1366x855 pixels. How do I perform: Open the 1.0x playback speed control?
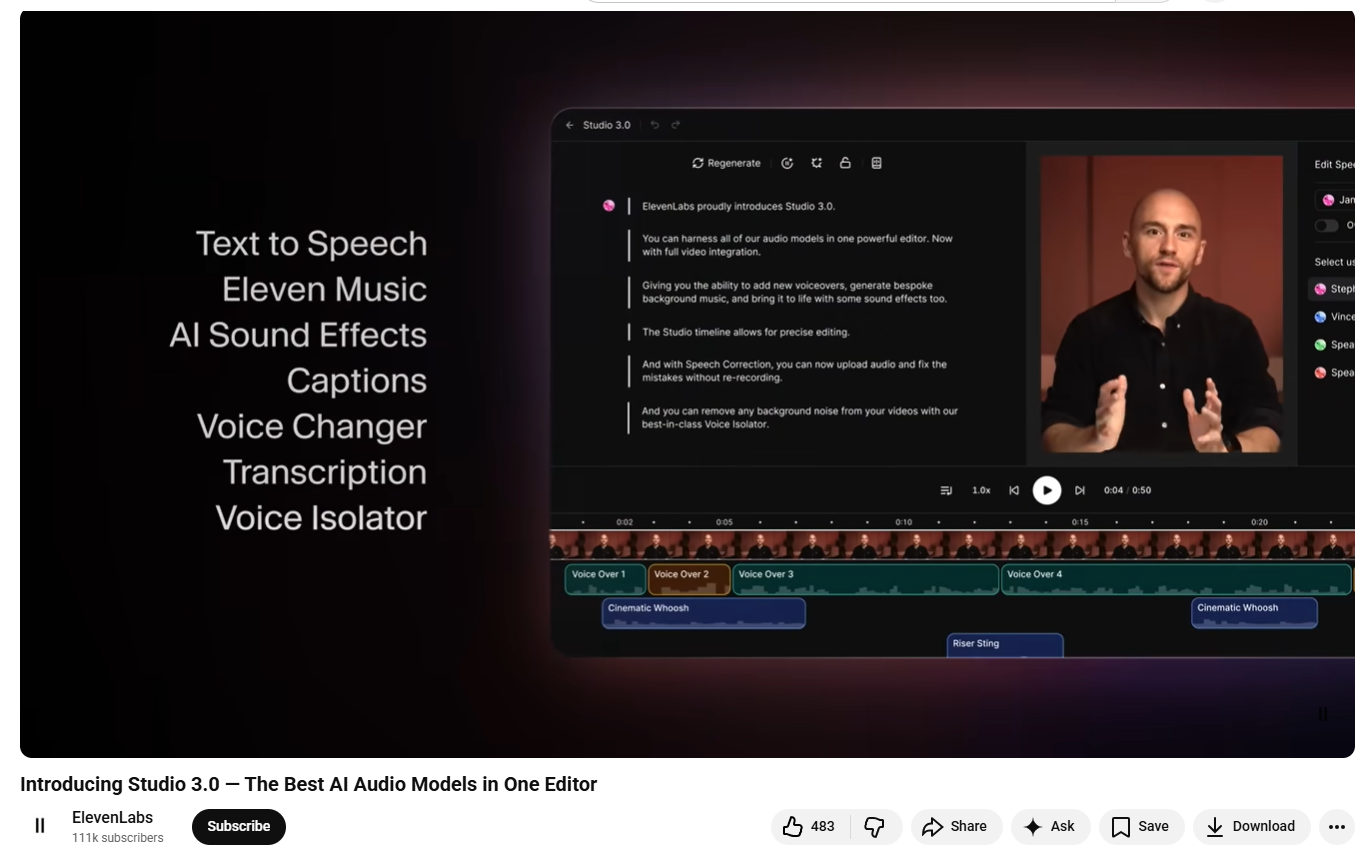pos(981,490)
